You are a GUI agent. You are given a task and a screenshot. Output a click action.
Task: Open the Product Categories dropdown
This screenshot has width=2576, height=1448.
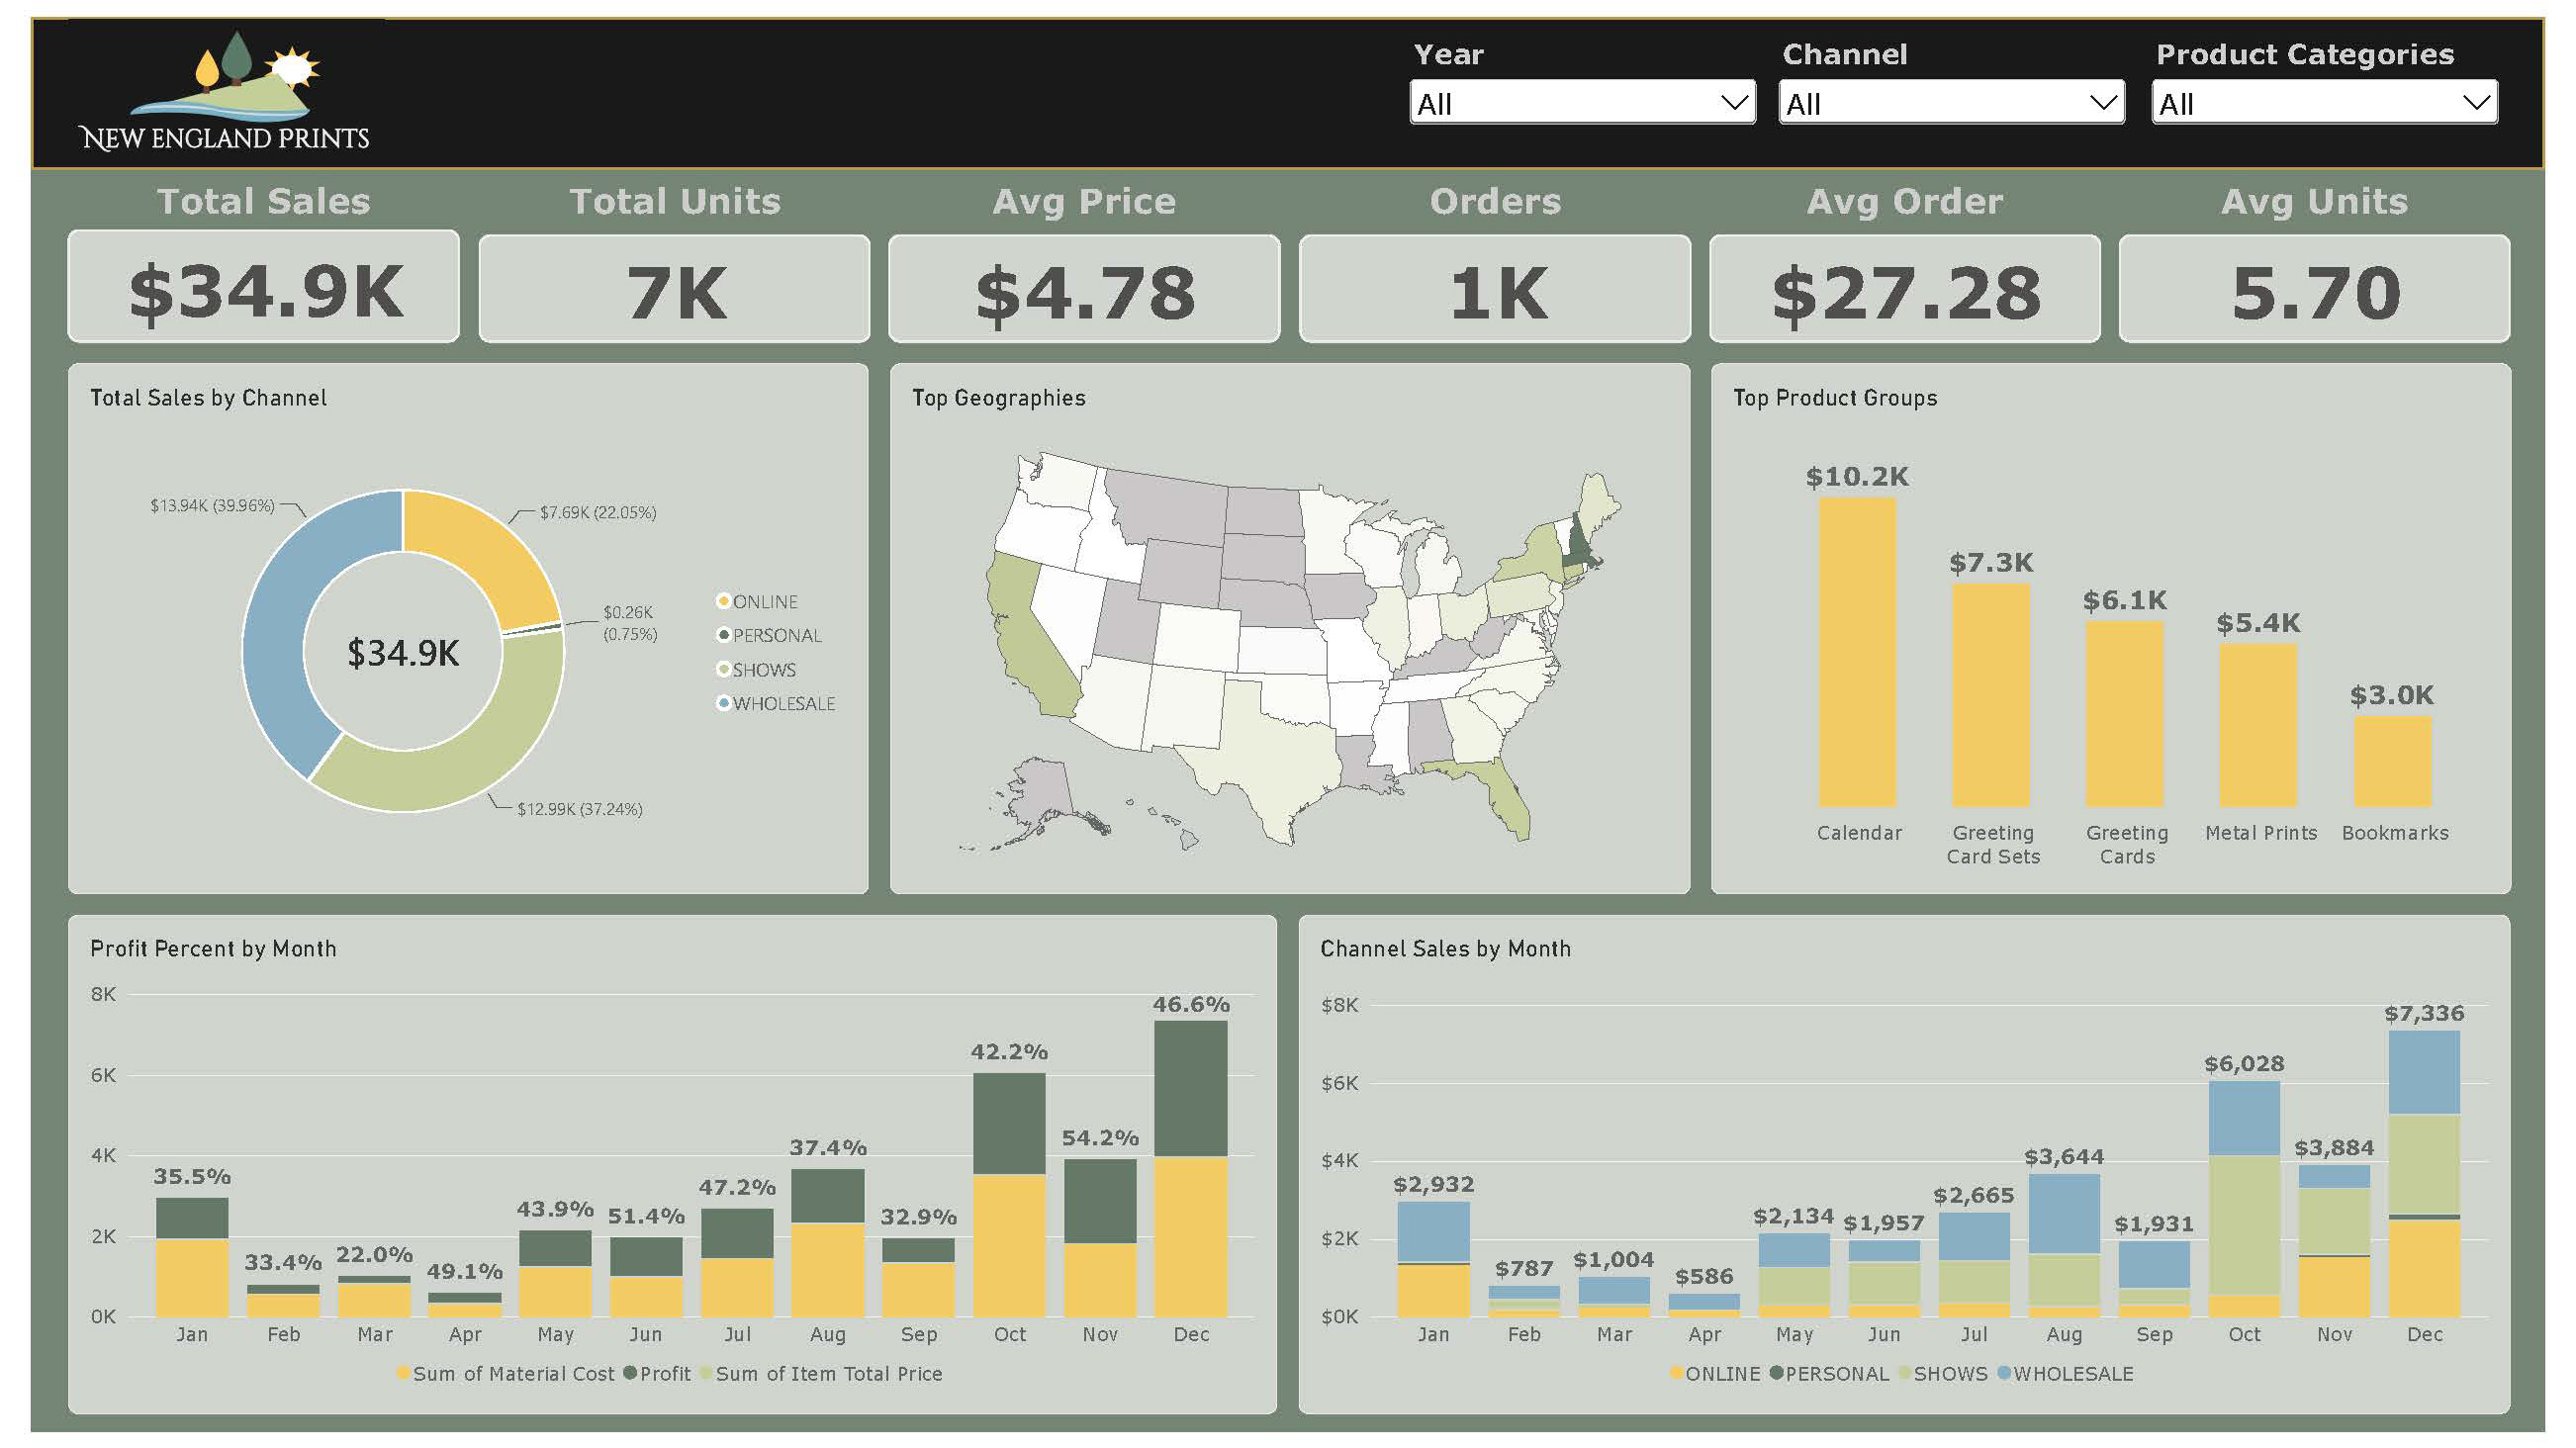2324,103
